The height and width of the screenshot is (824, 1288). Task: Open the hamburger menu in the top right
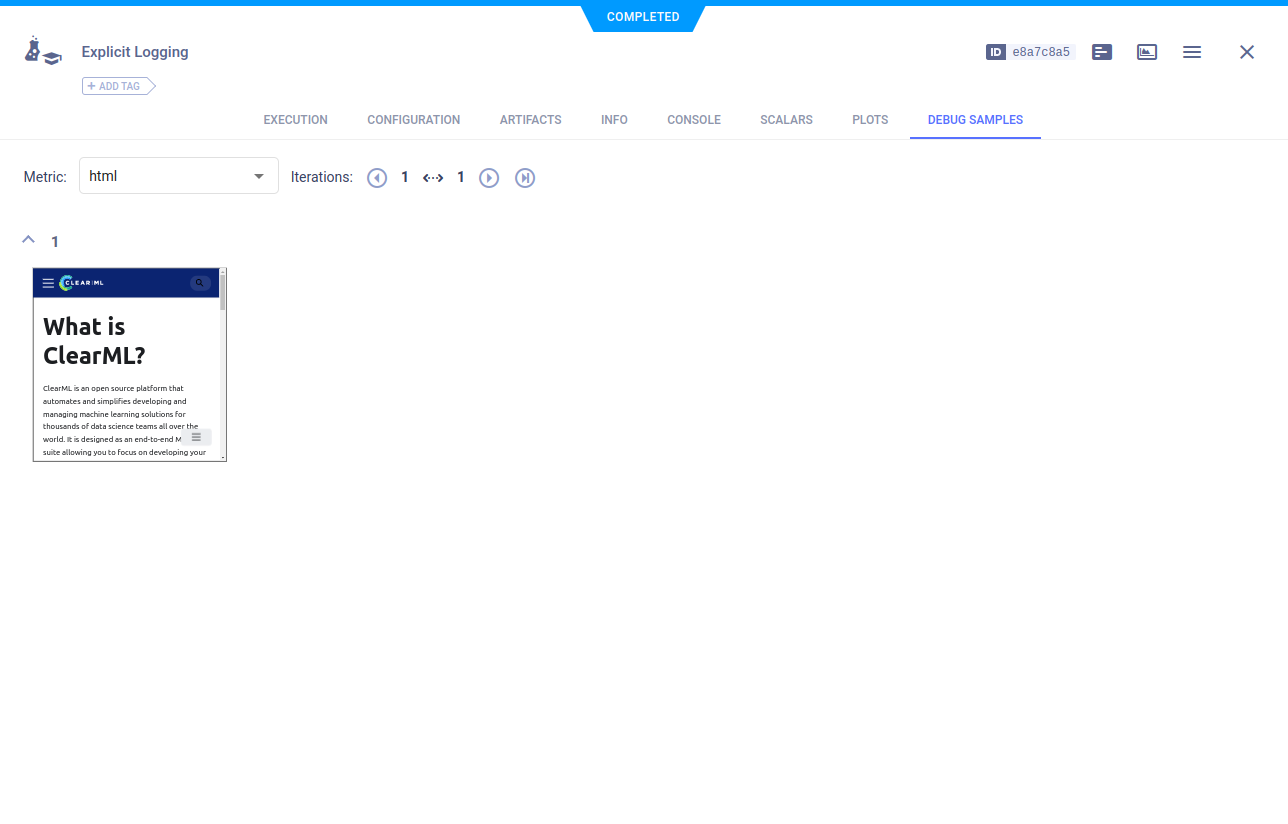(x=1192, y=52)
